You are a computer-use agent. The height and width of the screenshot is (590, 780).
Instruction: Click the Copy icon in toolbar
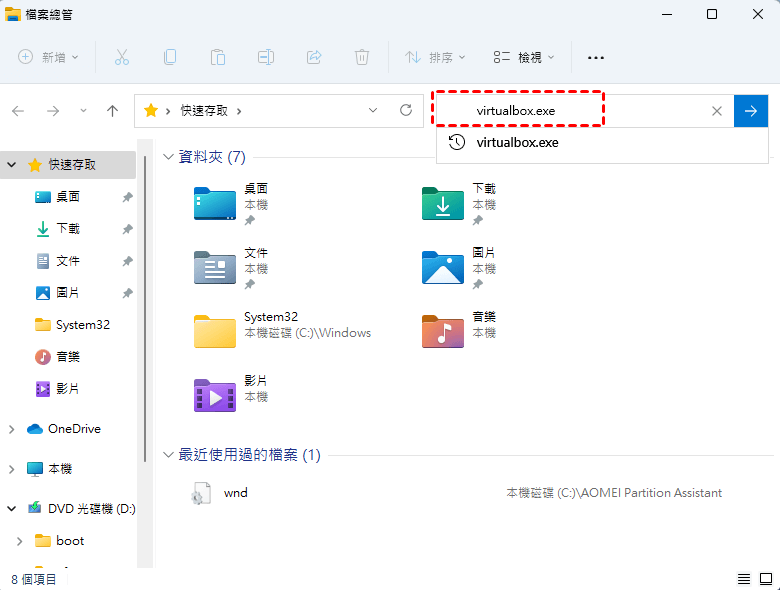[x=170, y=57]
